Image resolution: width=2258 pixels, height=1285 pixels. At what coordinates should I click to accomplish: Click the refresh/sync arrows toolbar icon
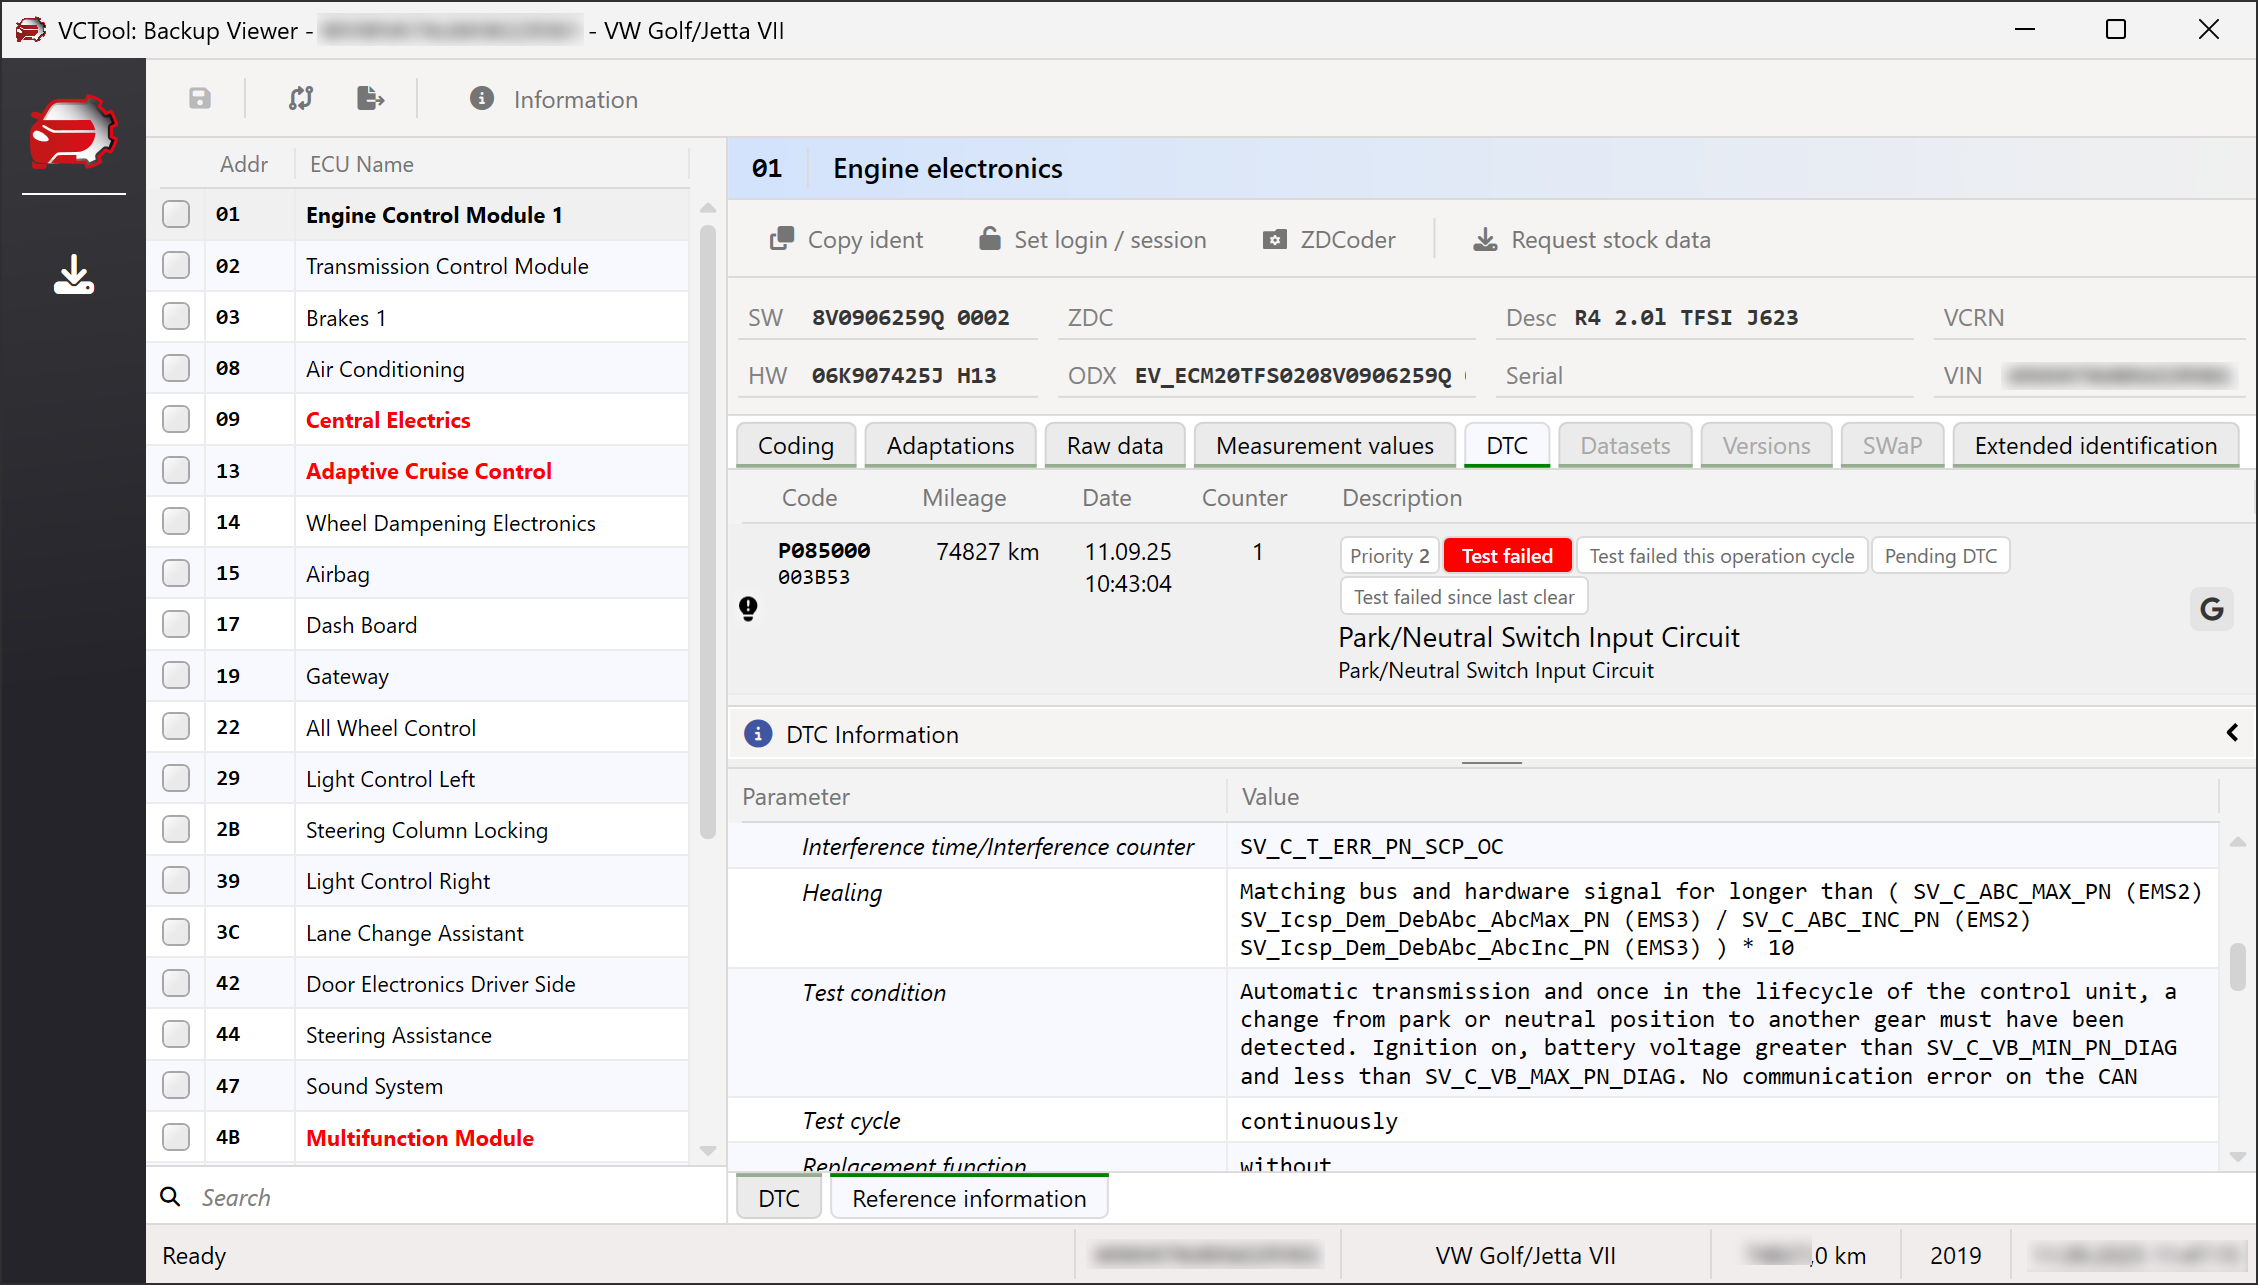pyautogui.click(x=301, y=98)
